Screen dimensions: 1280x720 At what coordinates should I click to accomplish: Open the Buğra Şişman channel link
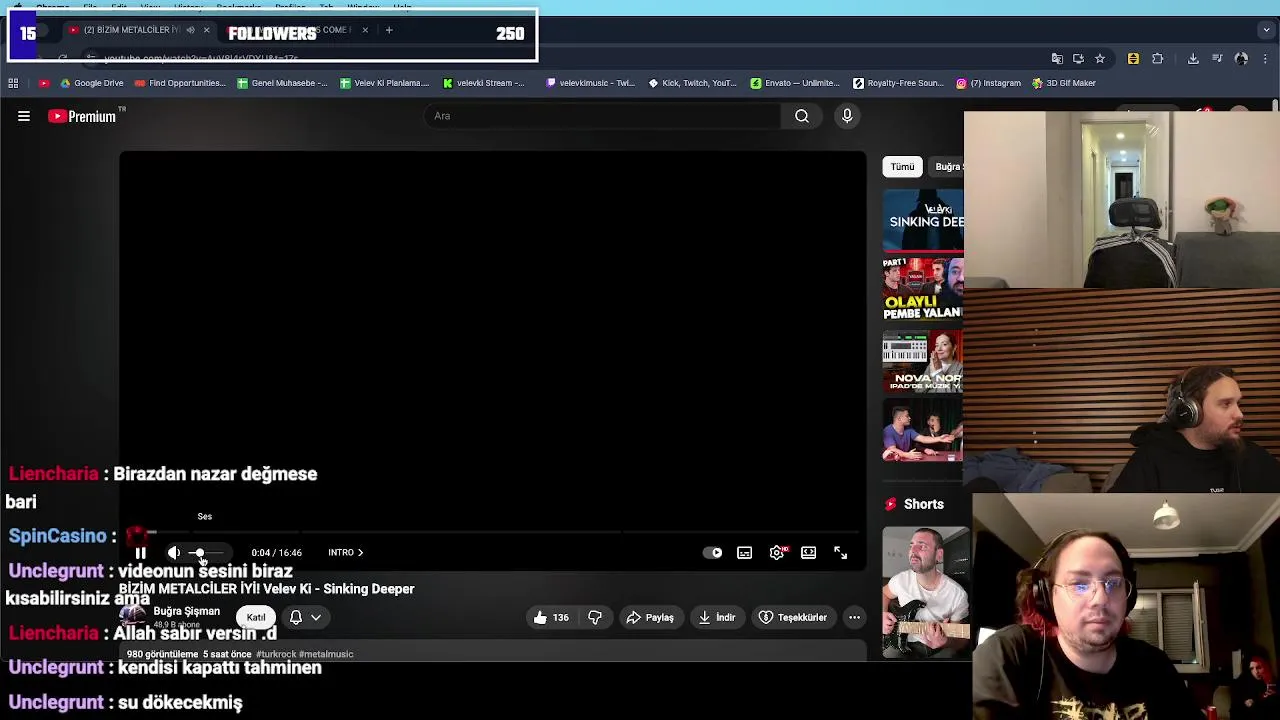click(x=186, y=611)
